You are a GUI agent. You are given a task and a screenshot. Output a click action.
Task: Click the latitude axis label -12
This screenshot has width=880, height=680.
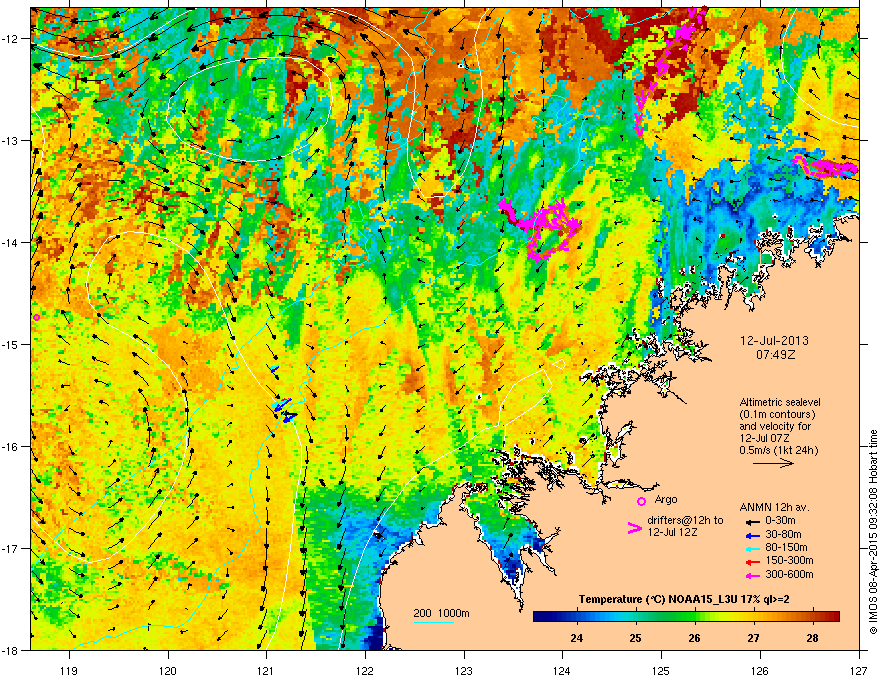pos(11,39)
